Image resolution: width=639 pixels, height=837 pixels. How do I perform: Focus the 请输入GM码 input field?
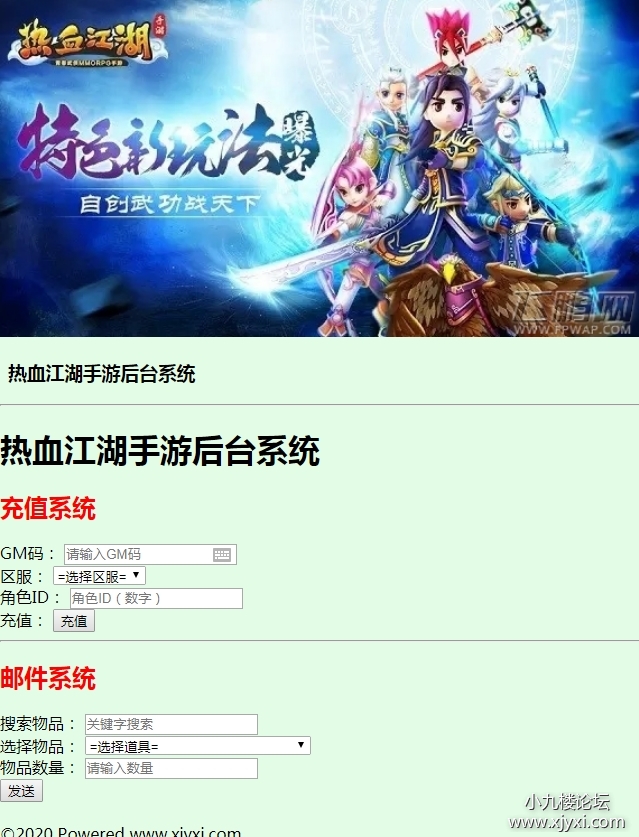pyautogui.click(x=150, y=555)
